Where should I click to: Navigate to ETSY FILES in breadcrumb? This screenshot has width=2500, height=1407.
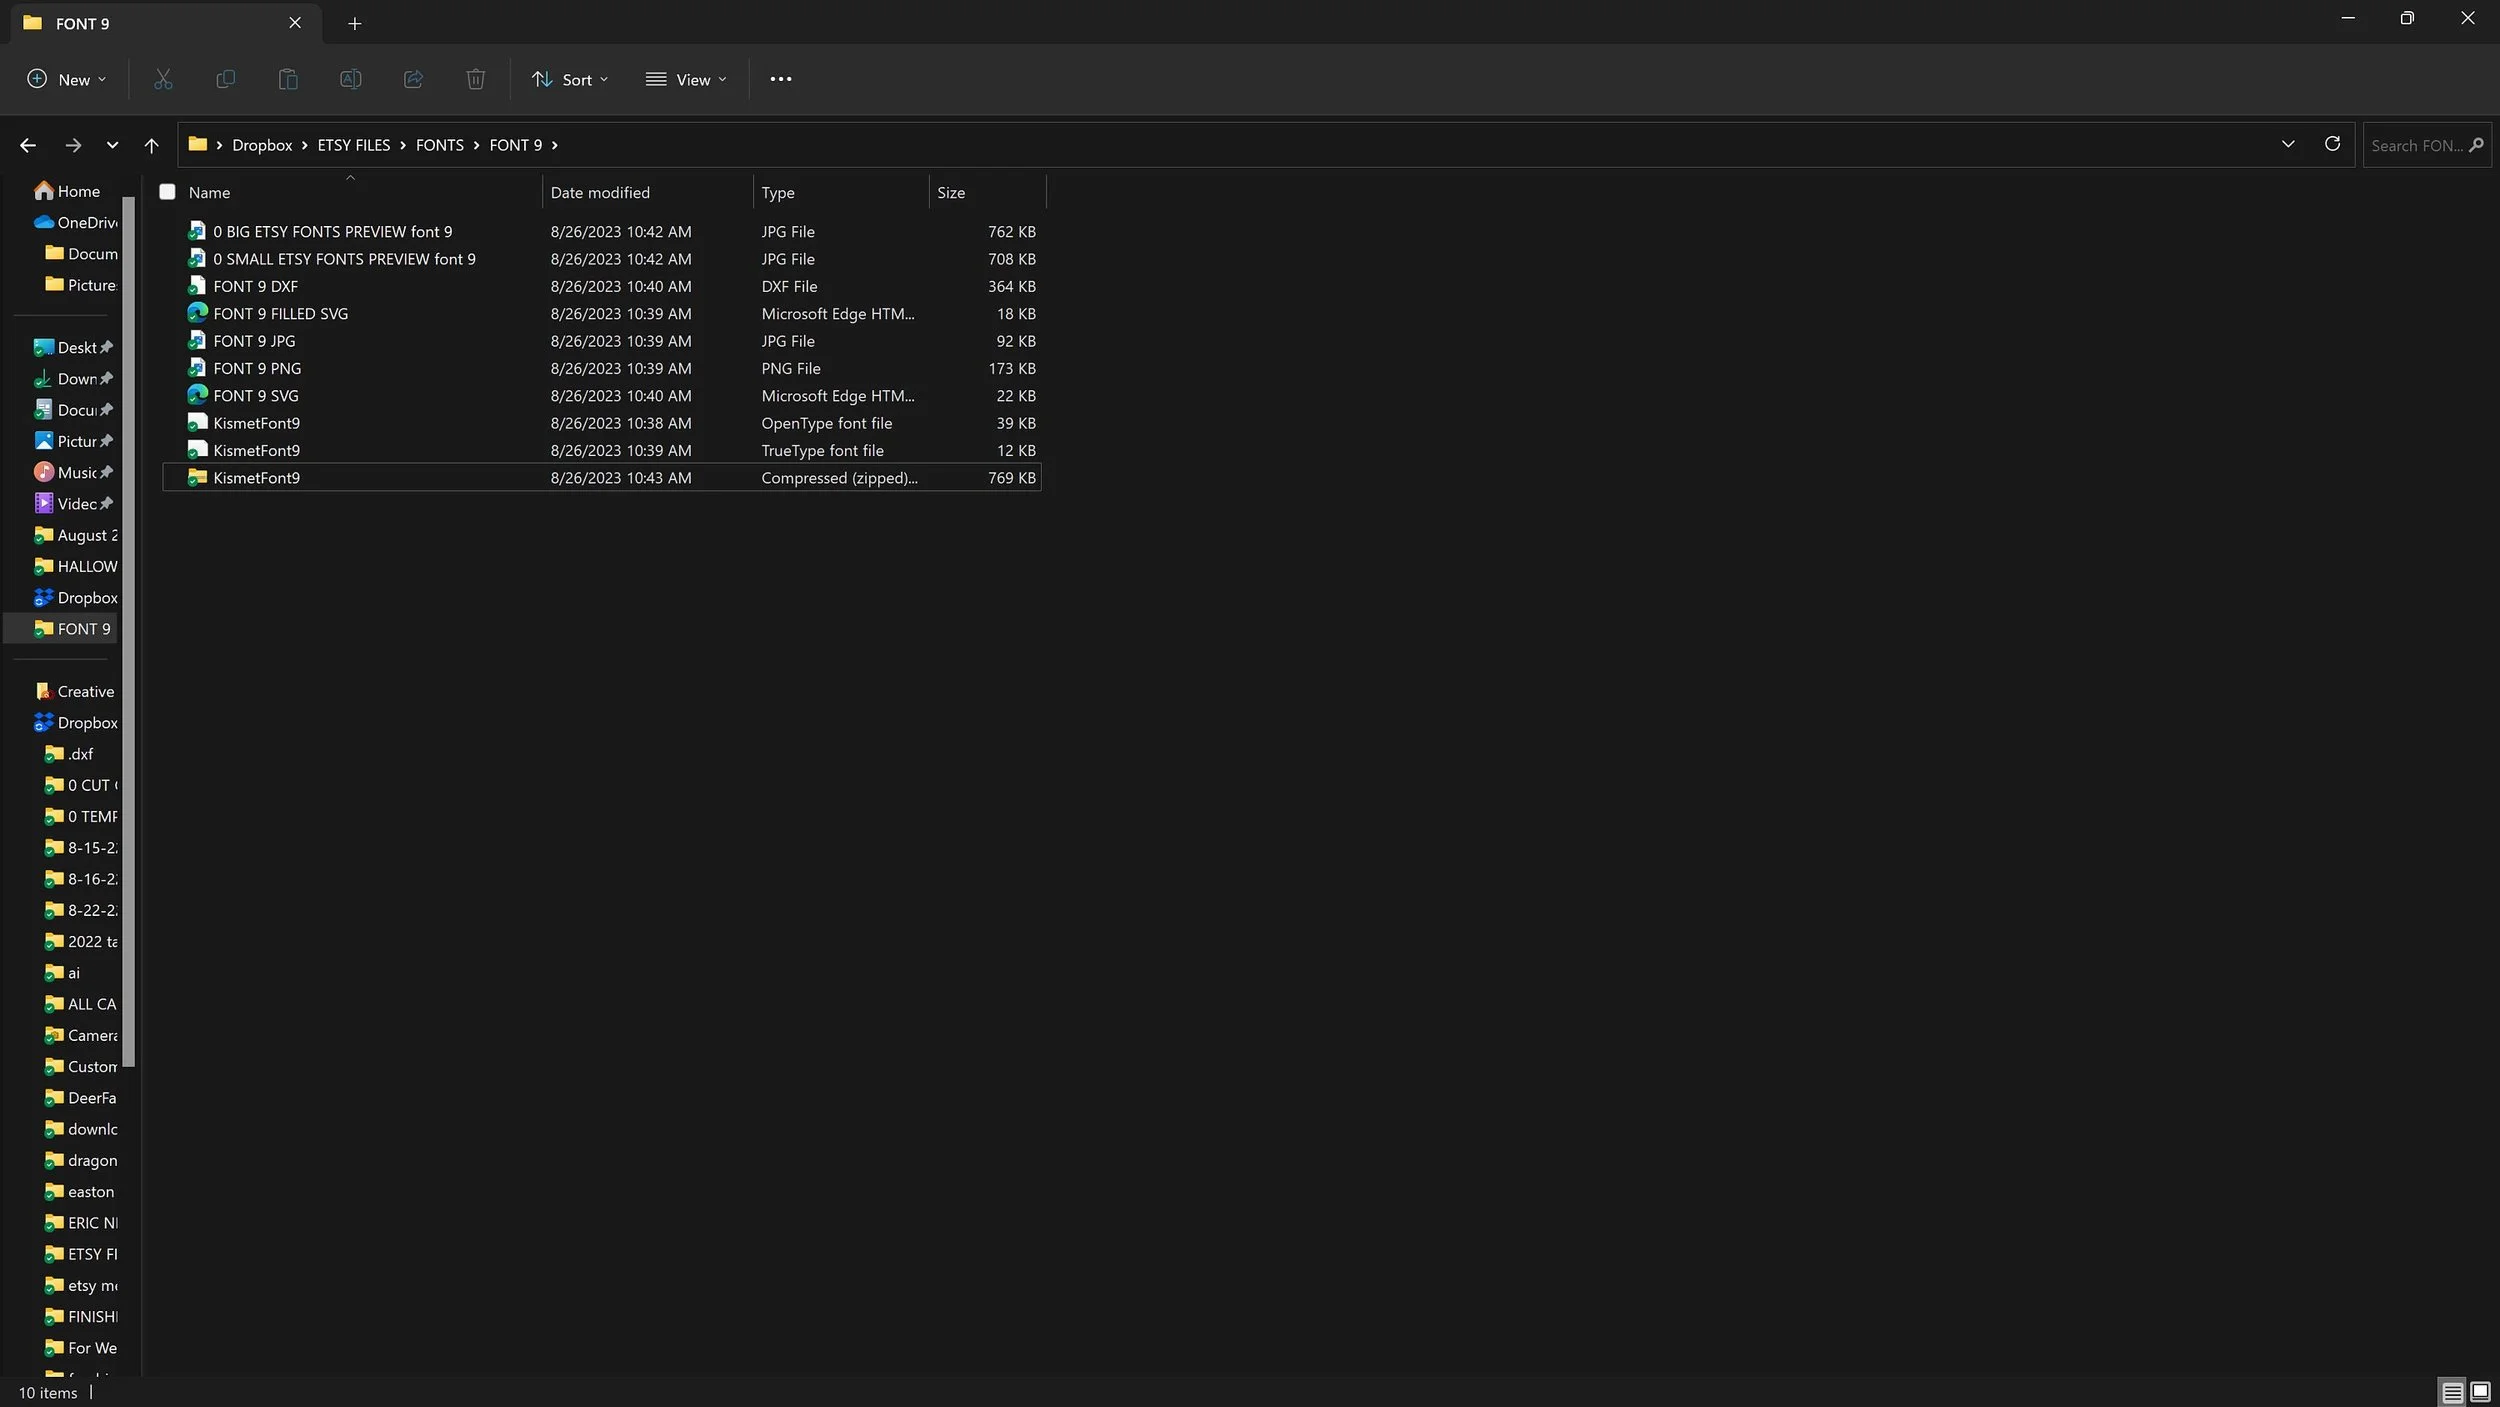pyautogui.click(x=354, y=145)
